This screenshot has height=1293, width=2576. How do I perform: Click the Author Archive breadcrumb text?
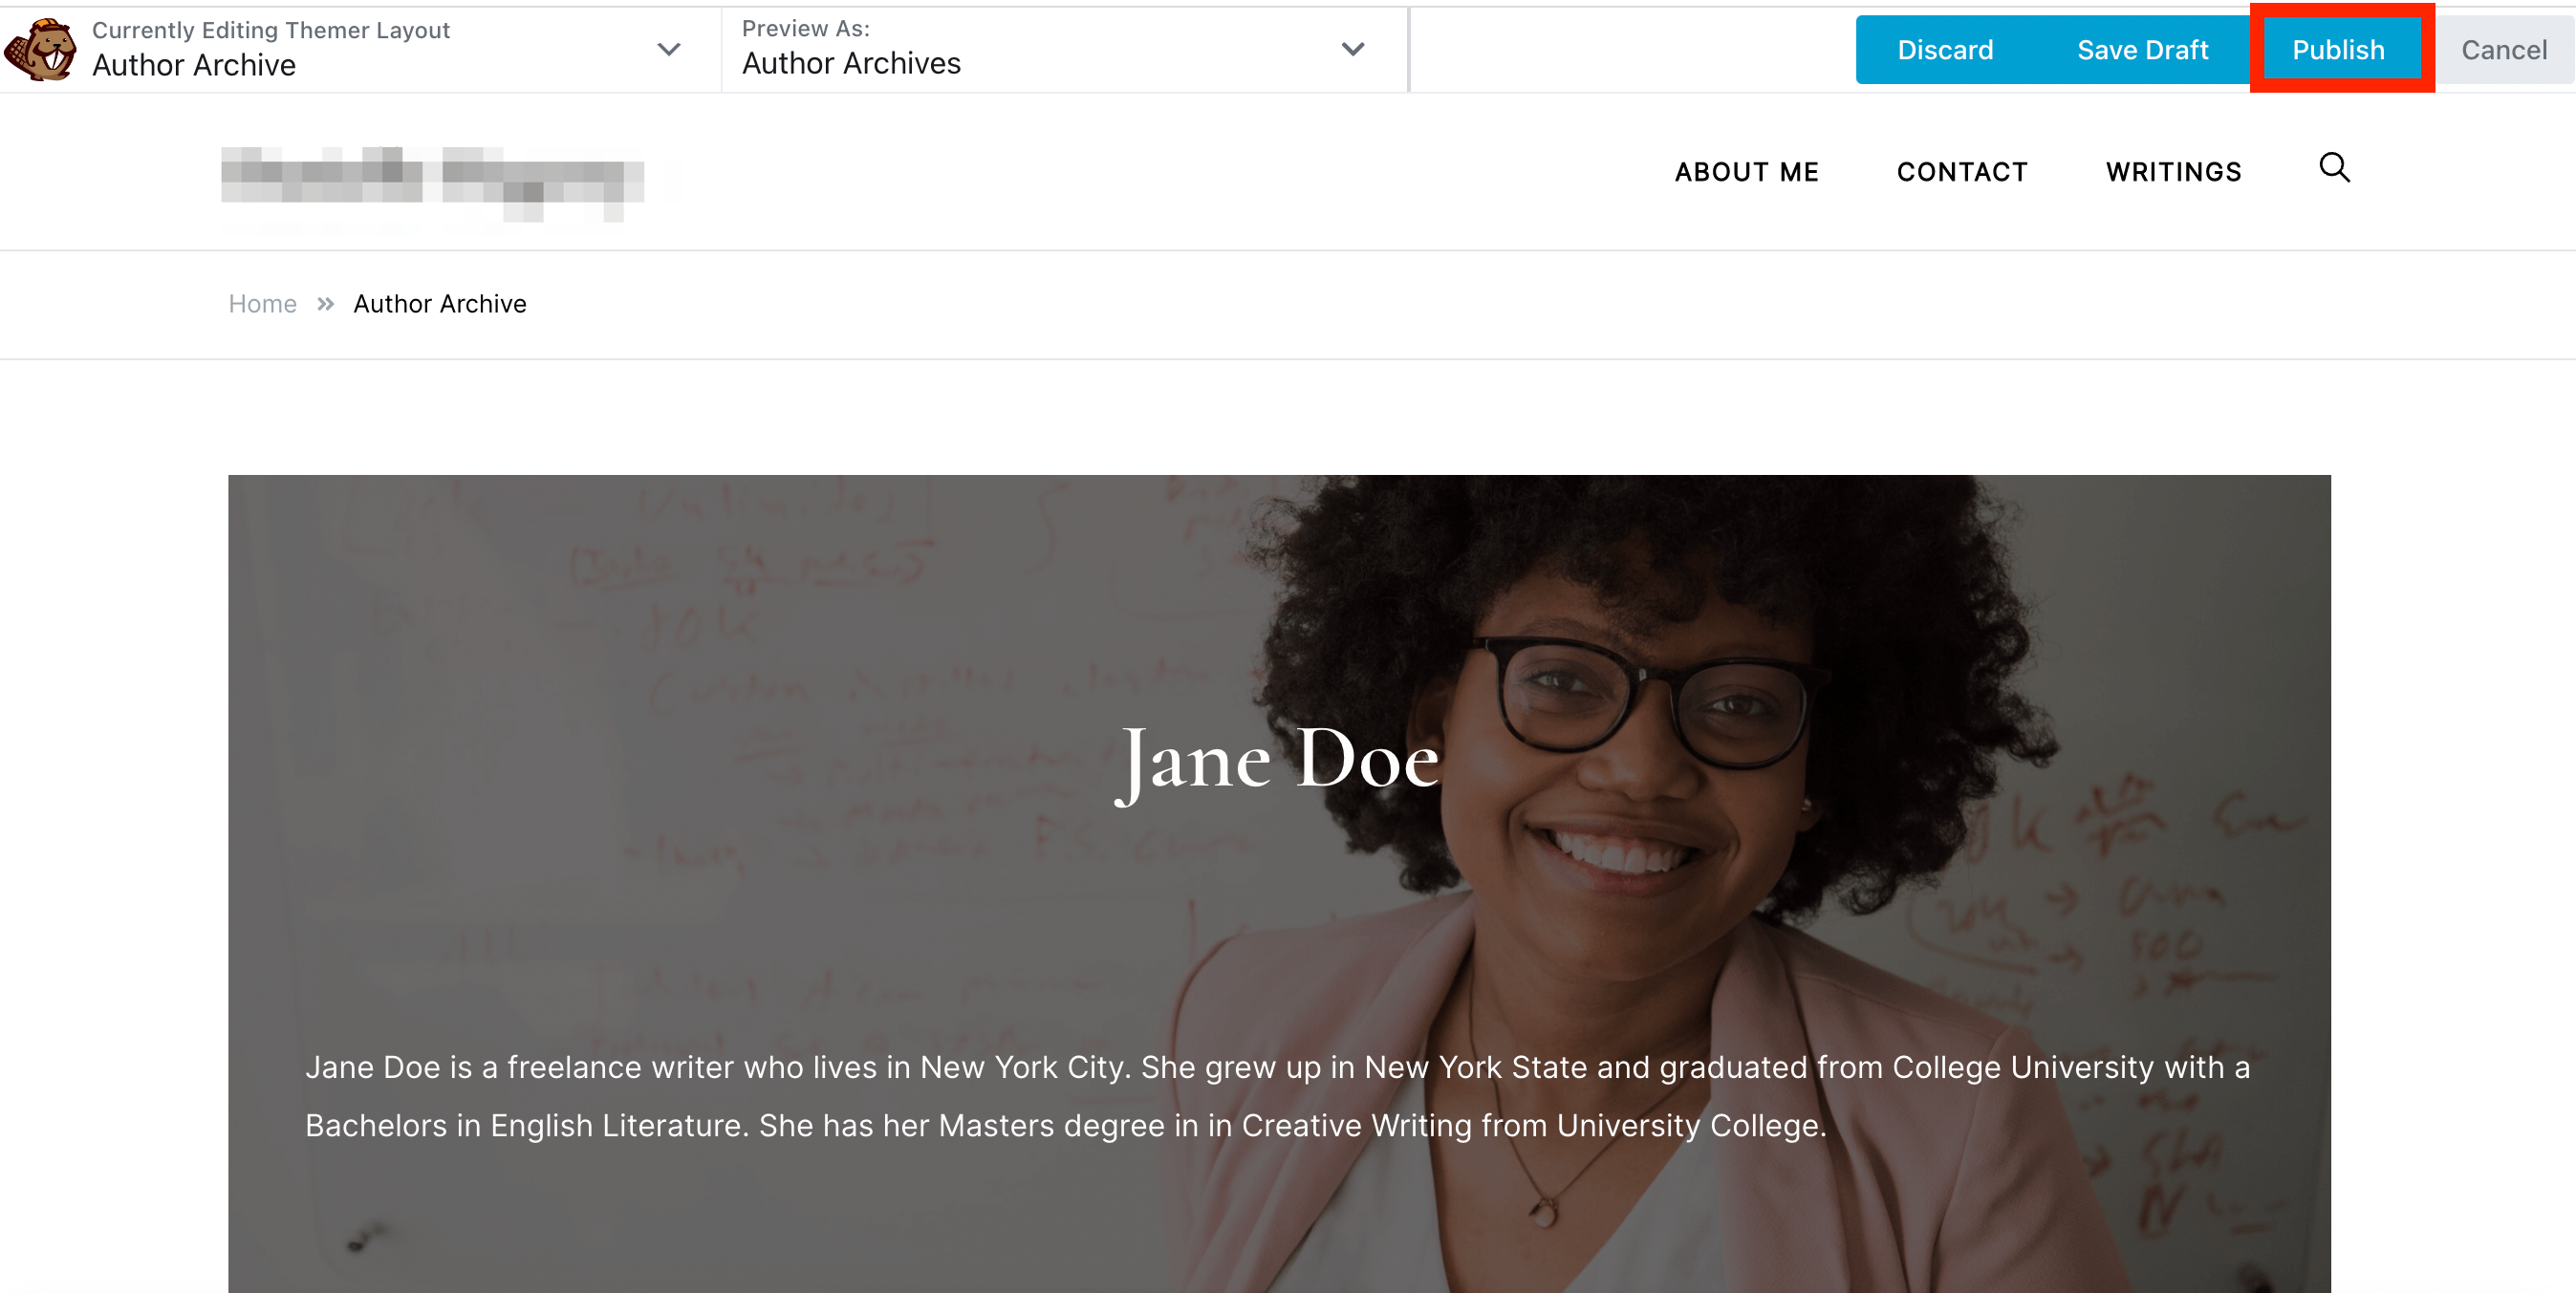(x=437, y=304)
